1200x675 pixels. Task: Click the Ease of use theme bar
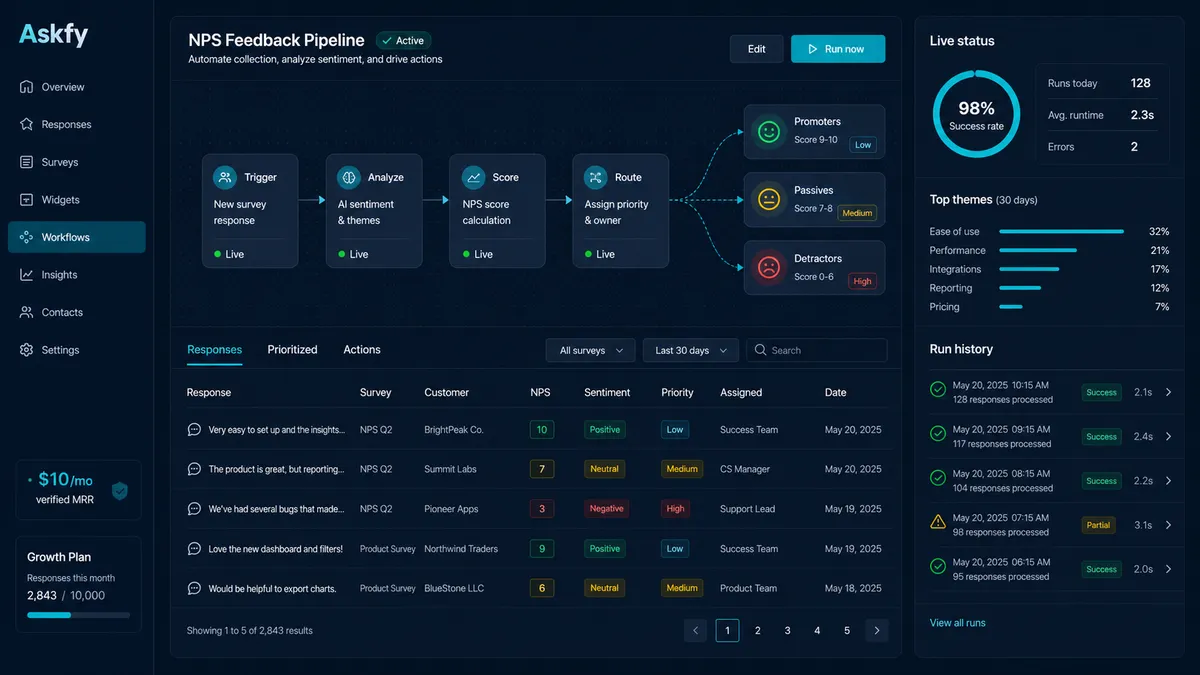coord(1061,232)
